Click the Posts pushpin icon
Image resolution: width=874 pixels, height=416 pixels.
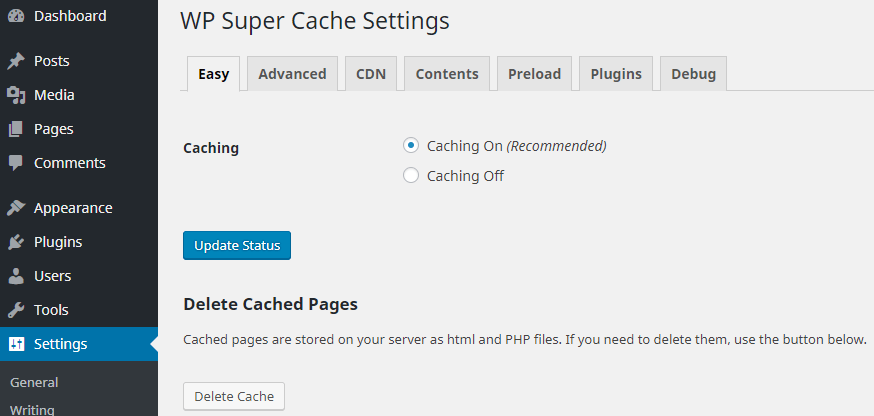tap(16, 61)
